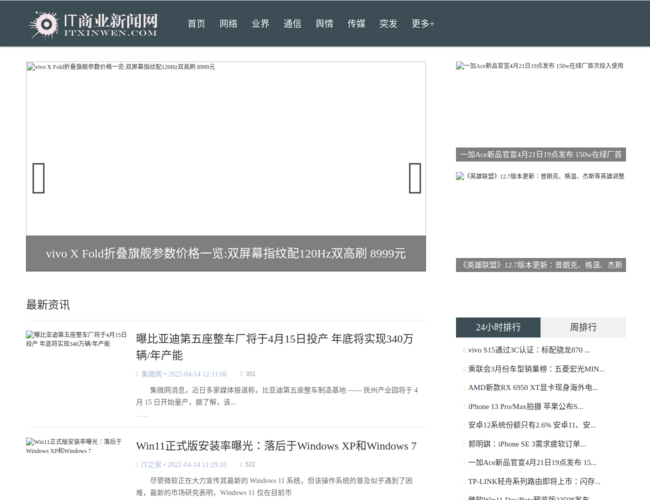Switch to the 24小时排行 tab
This screenshot has height=500, width=650.
tap(498, 327)
